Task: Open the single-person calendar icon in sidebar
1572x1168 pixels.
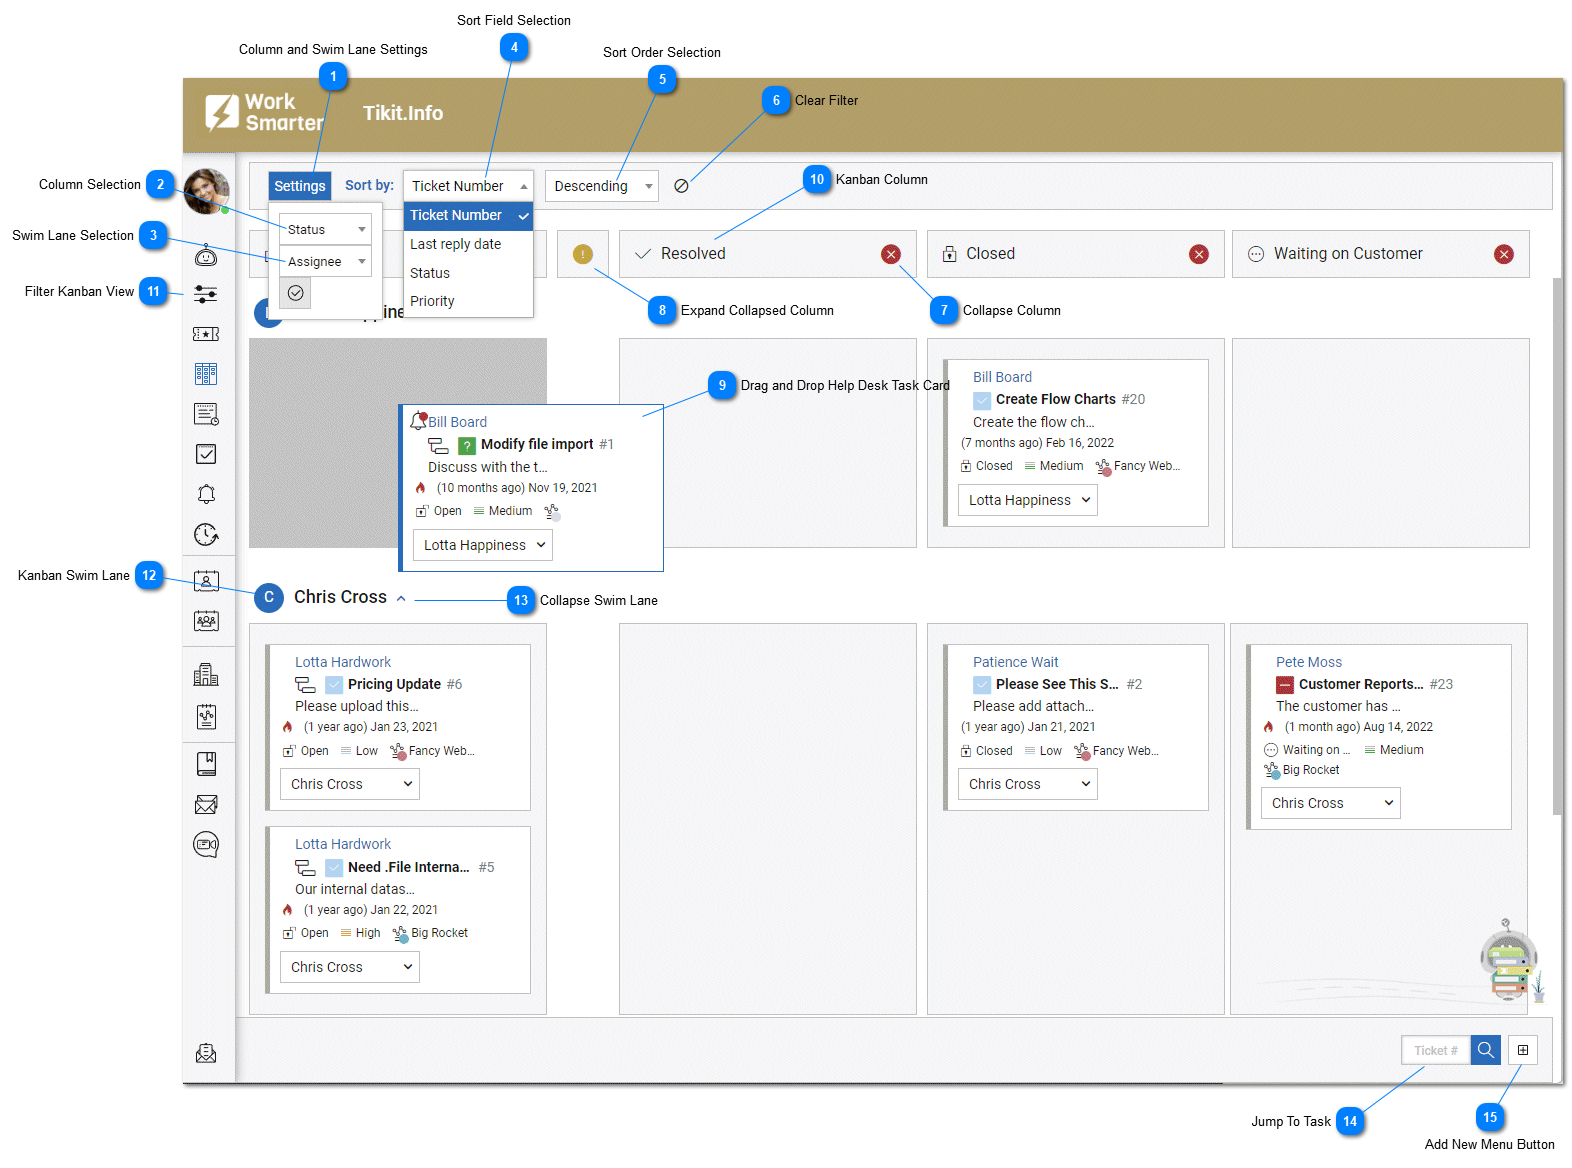Action: [206, 581]
